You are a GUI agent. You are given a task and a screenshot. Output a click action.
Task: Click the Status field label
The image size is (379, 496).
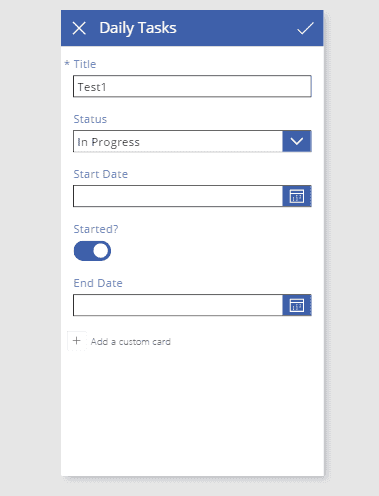[x=90, y=119]
